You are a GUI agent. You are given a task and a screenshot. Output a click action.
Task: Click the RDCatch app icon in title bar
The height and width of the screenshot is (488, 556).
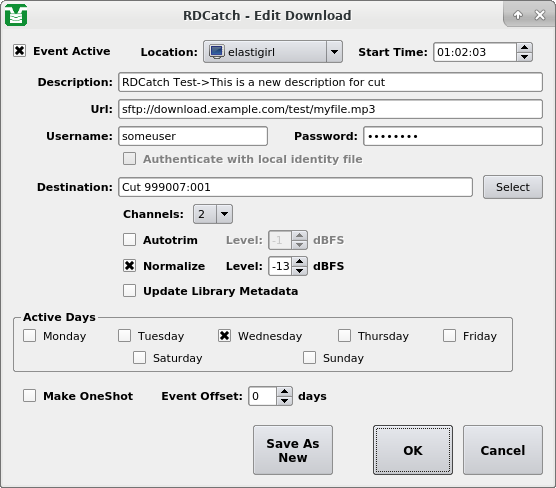pyautogui.click(x=16, y=15)
